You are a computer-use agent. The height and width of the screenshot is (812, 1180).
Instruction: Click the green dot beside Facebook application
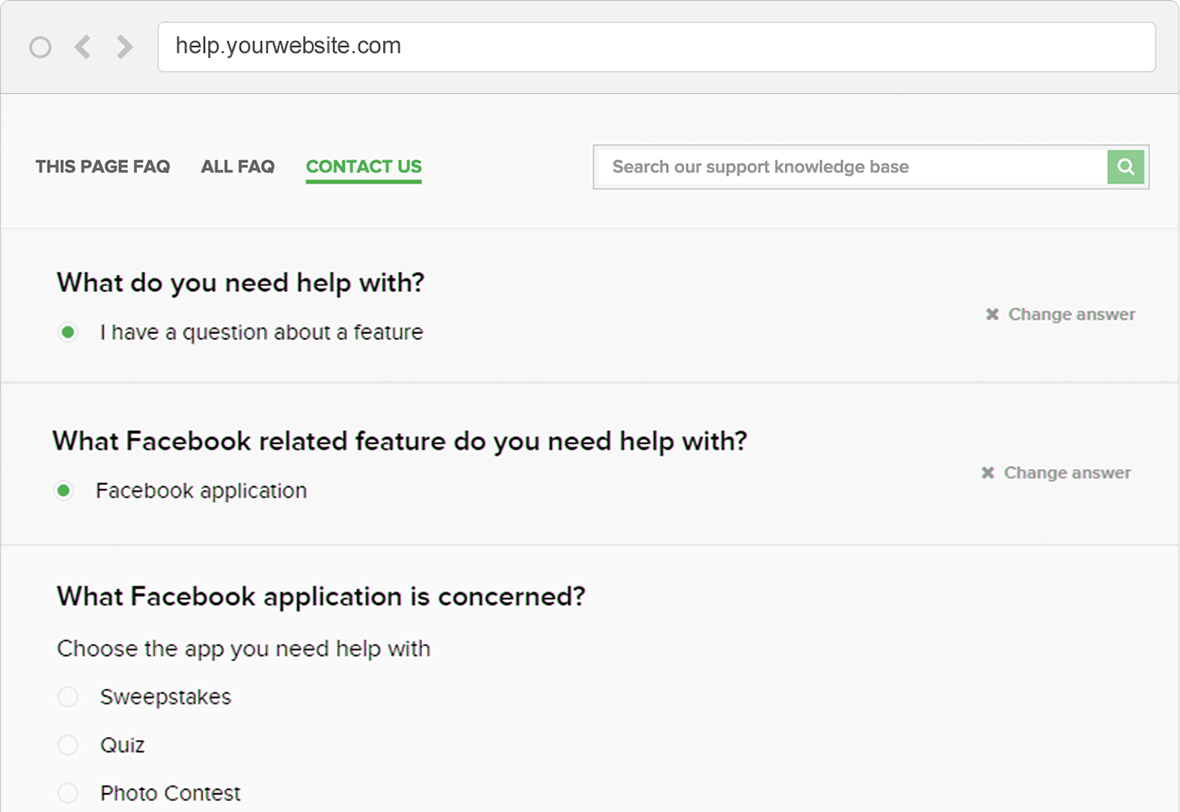(64, 491)
